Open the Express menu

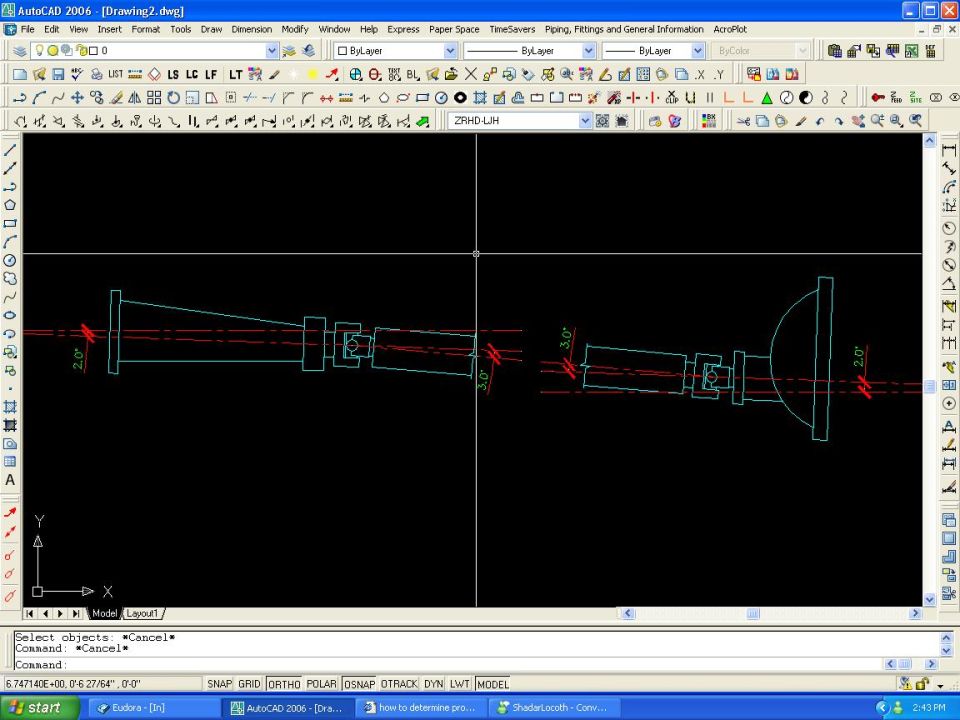click(x=403, y=29)
